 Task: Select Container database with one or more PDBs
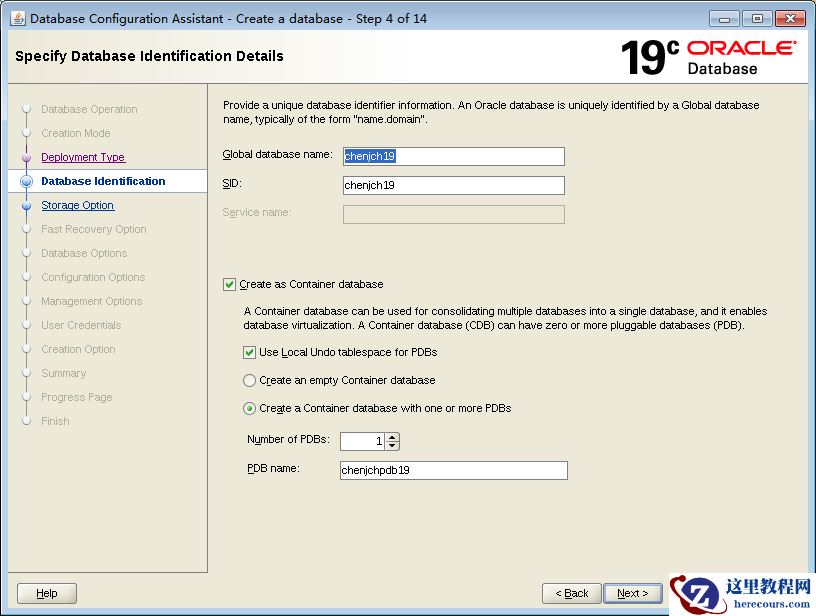pos(249,408)
